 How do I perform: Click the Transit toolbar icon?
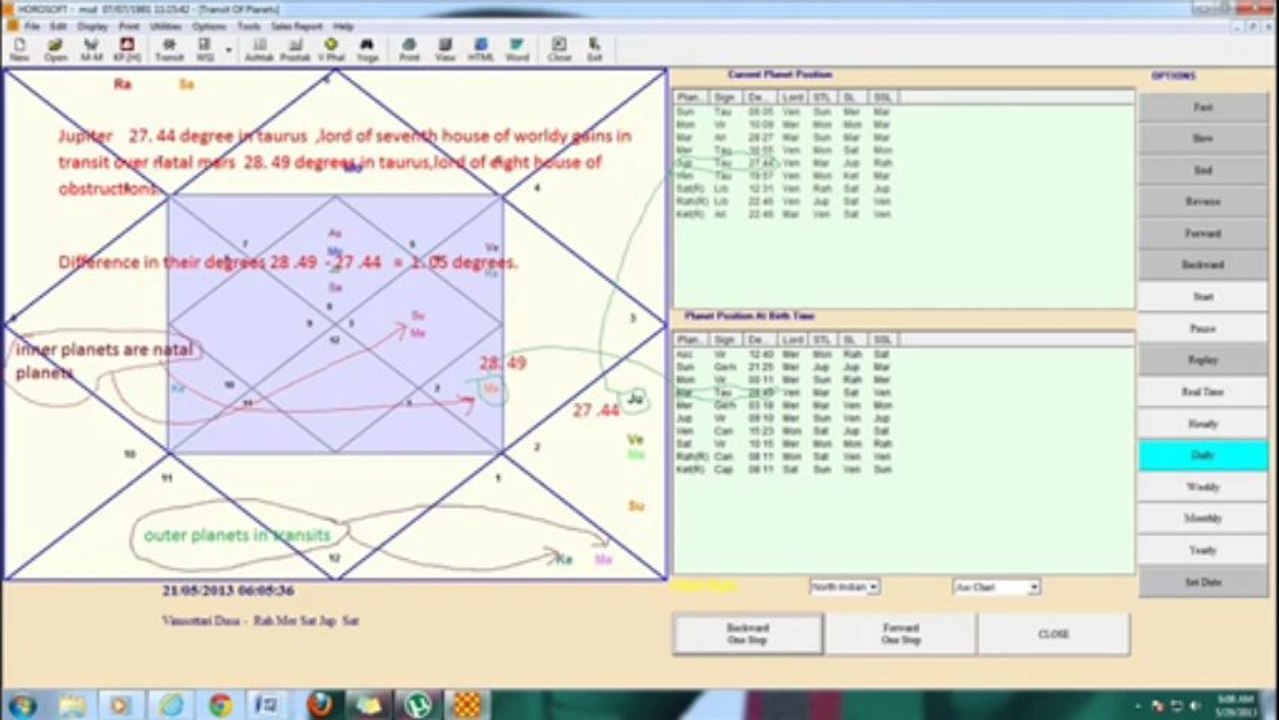(169, 50)
